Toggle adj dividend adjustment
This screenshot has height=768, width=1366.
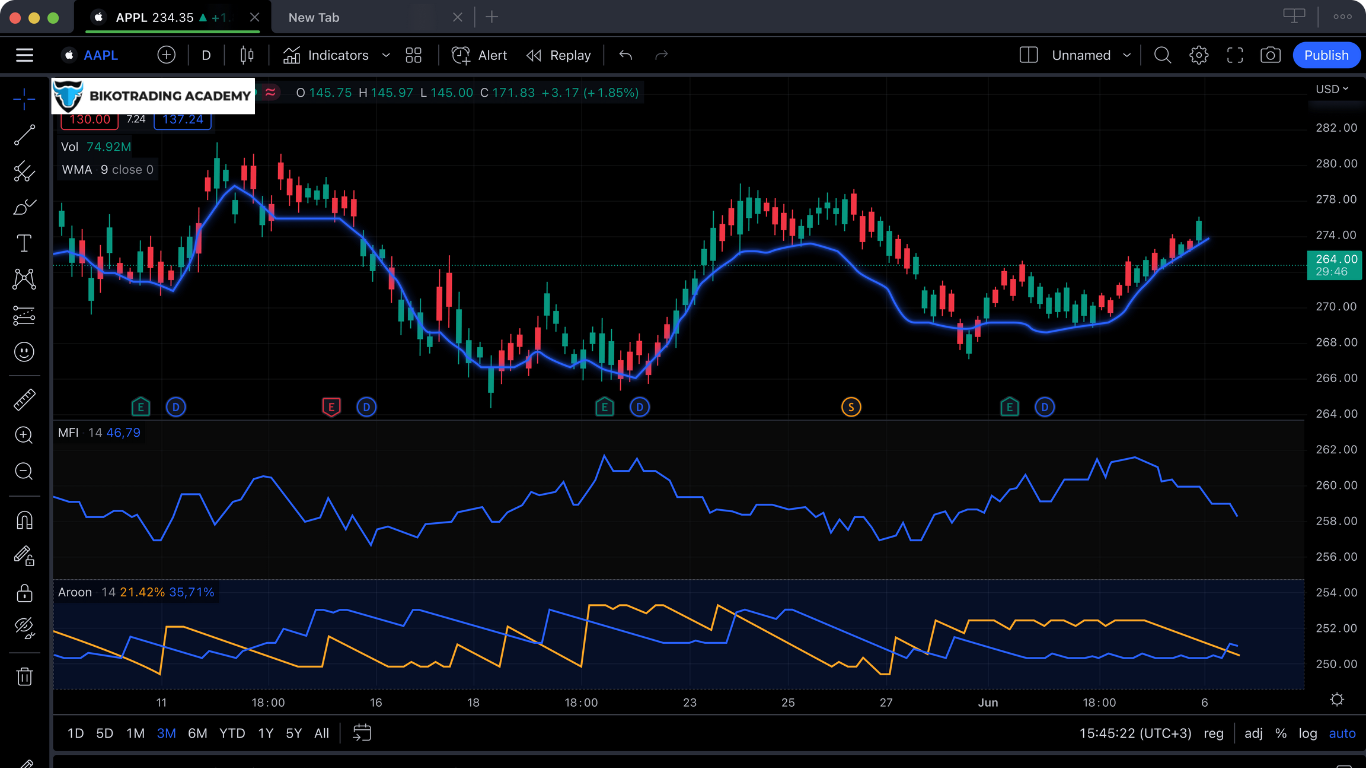1253,733
